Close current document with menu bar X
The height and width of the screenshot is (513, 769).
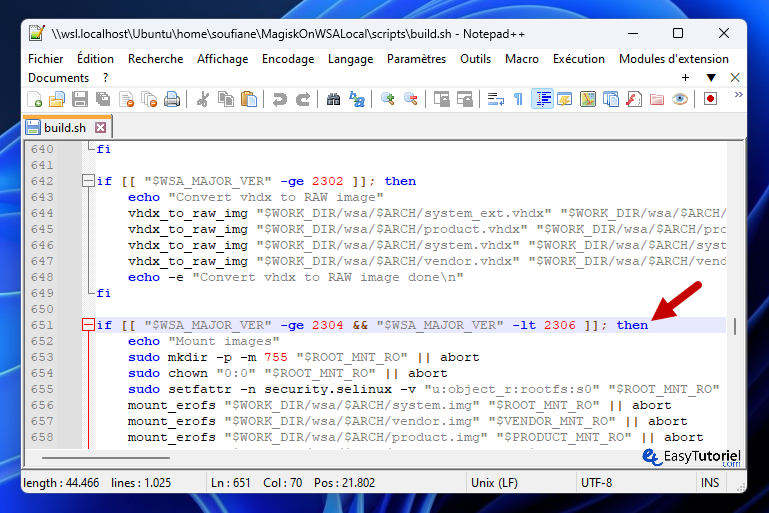point(735,78)
